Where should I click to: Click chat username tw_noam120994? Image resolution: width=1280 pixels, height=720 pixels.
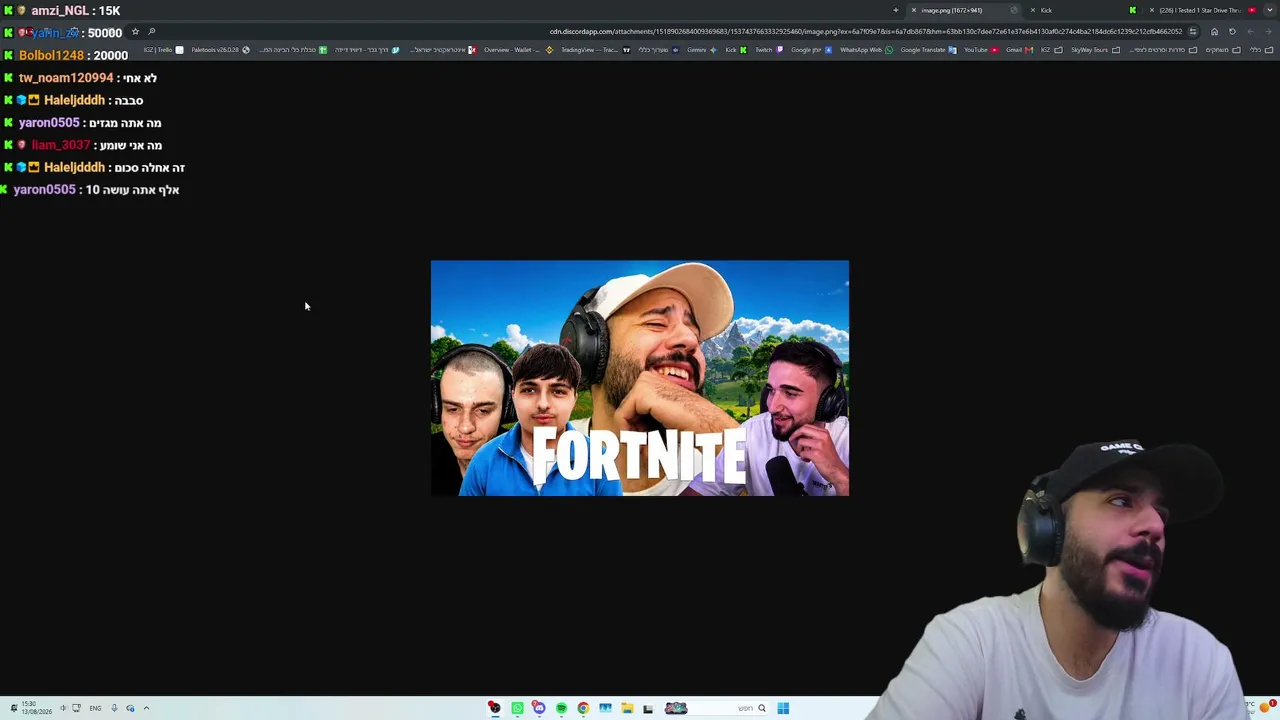click(x=66, y=77)
